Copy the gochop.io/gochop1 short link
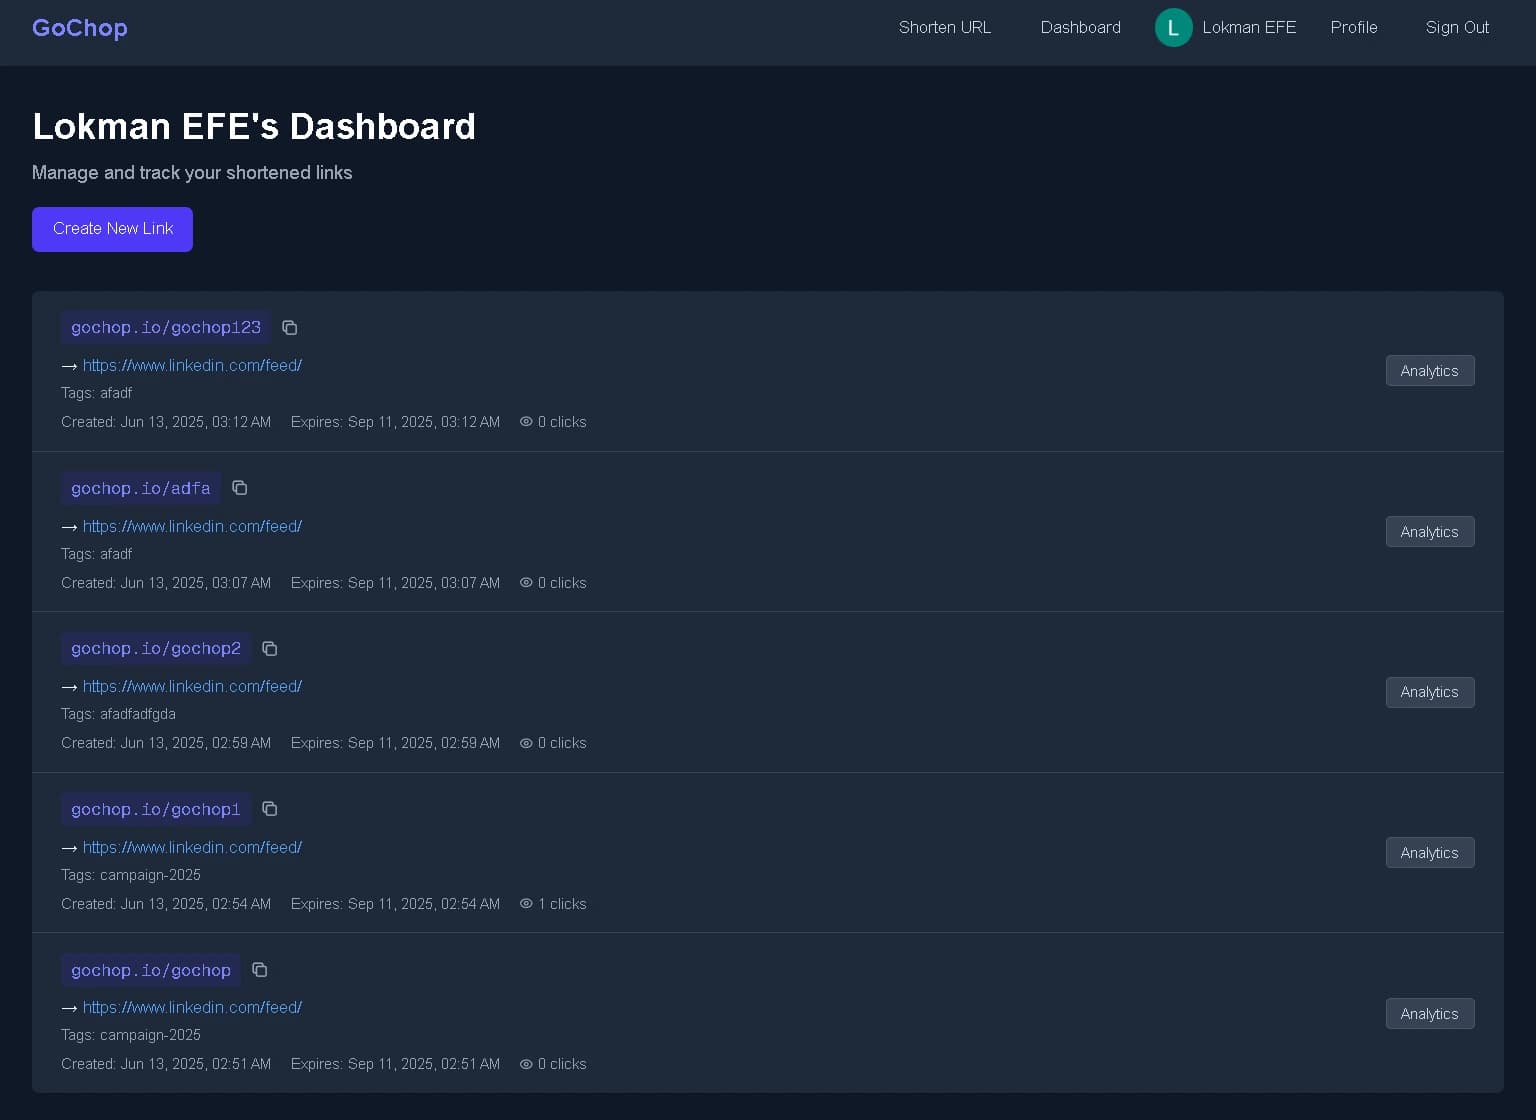The width and height of the screenshot is (1536, 1120). point(270,809)
